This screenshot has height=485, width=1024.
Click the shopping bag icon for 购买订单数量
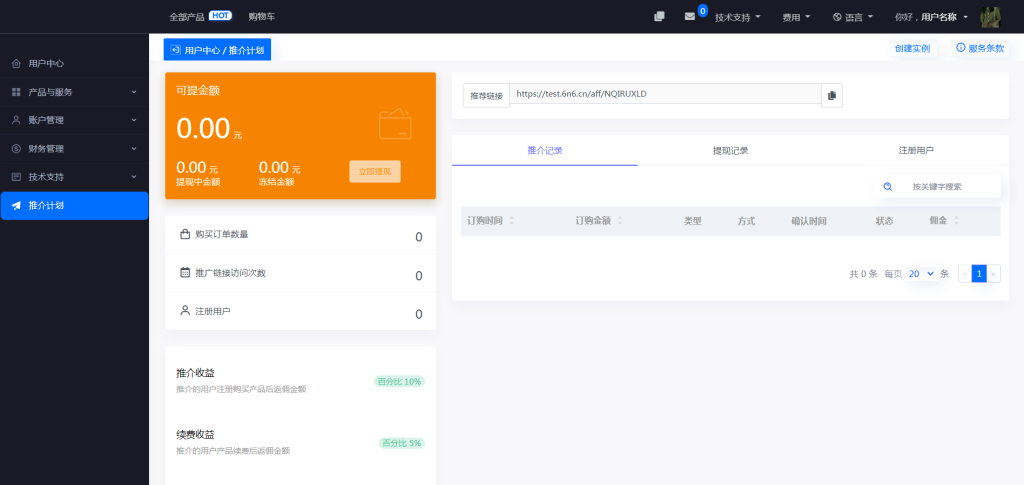[x=185, y=234]
